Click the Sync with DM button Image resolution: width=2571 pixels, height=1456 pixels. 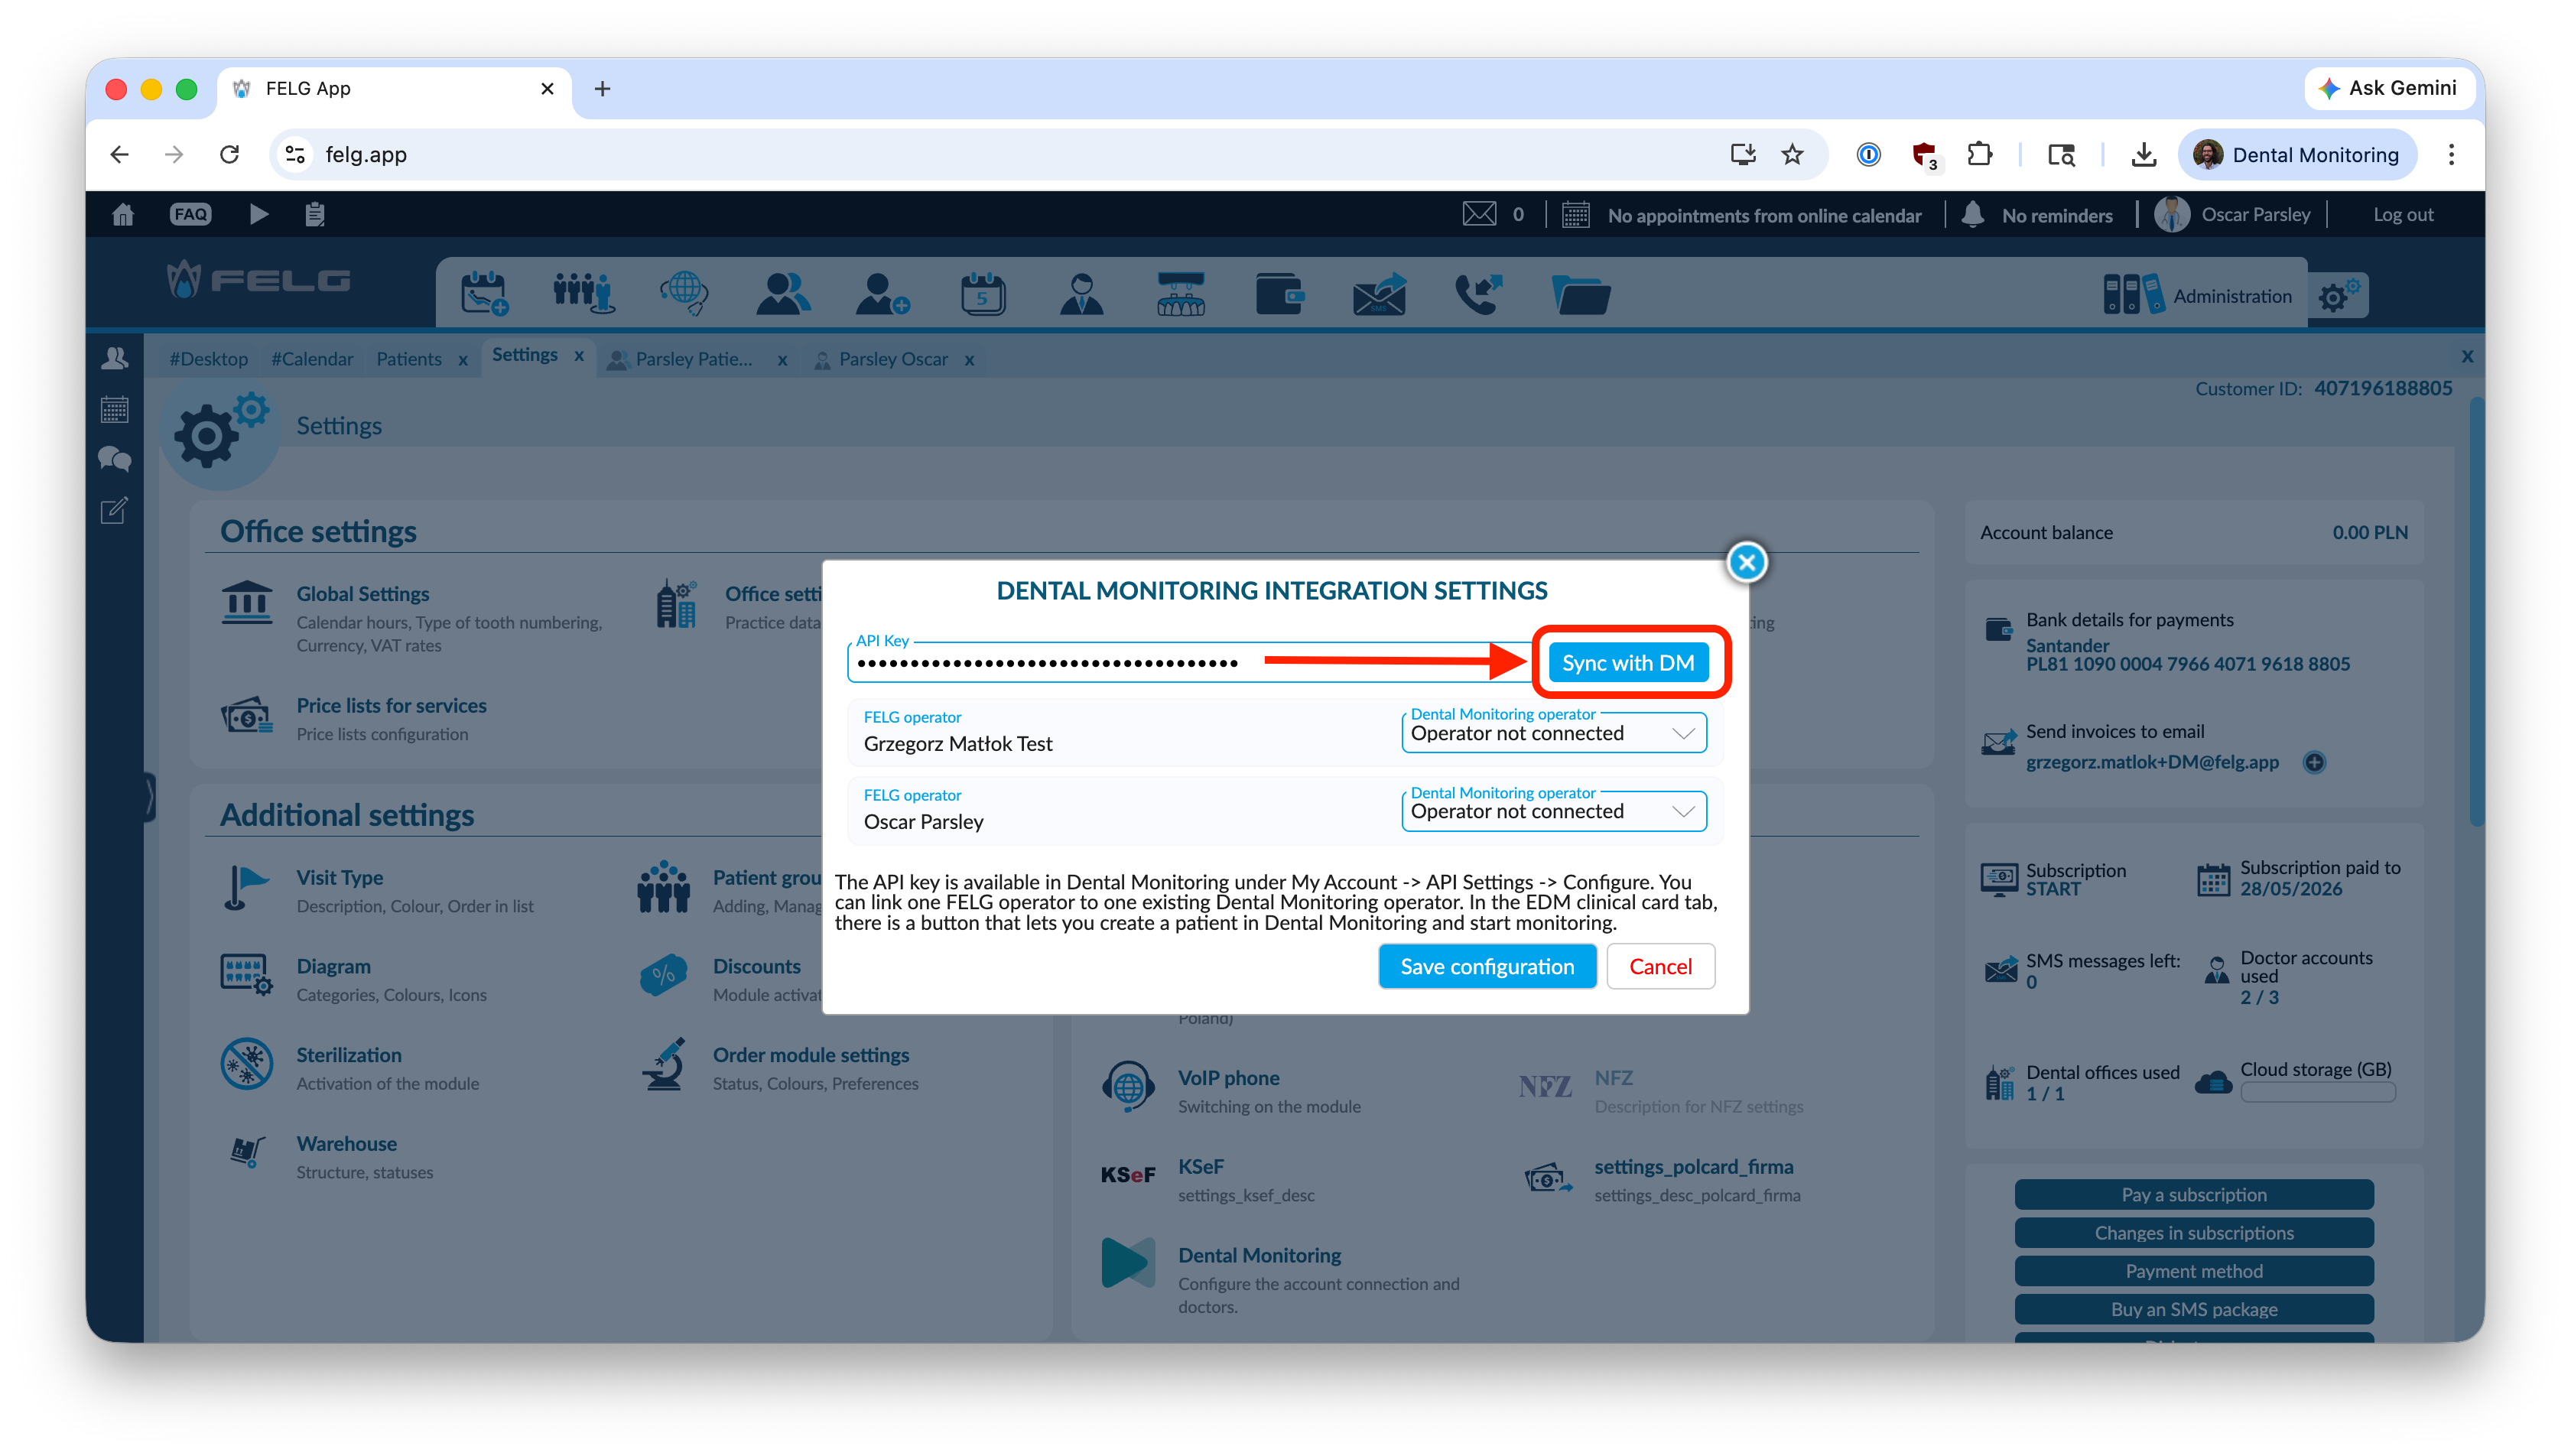[1628, 662]
